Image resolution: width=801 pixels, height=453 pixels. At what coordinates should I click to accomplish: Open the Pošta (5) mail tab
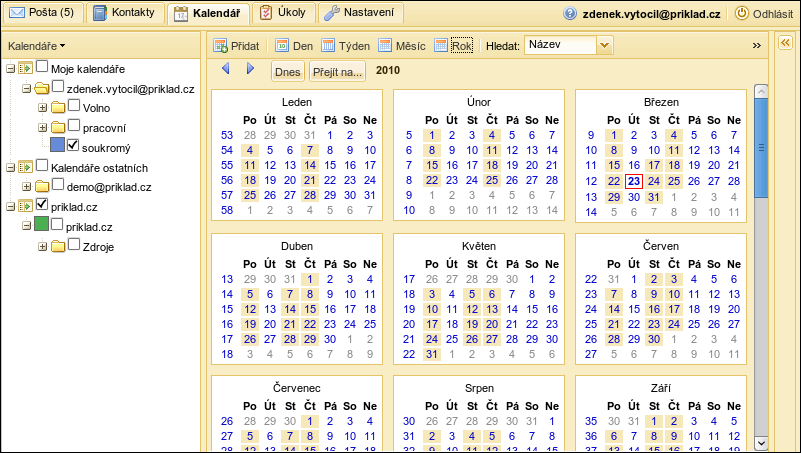(x=42, y=13)
